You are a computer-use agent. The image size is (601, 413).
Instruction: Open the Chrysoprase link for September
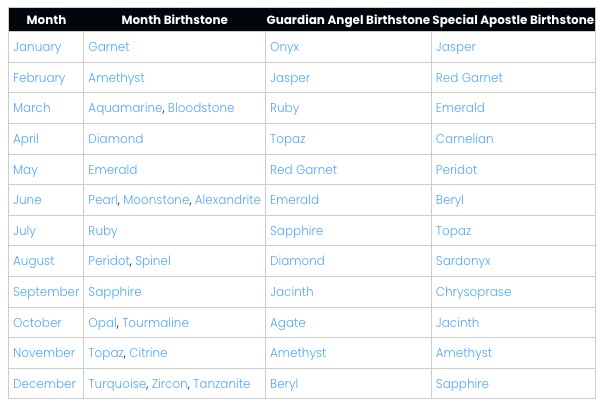(473, 292)
